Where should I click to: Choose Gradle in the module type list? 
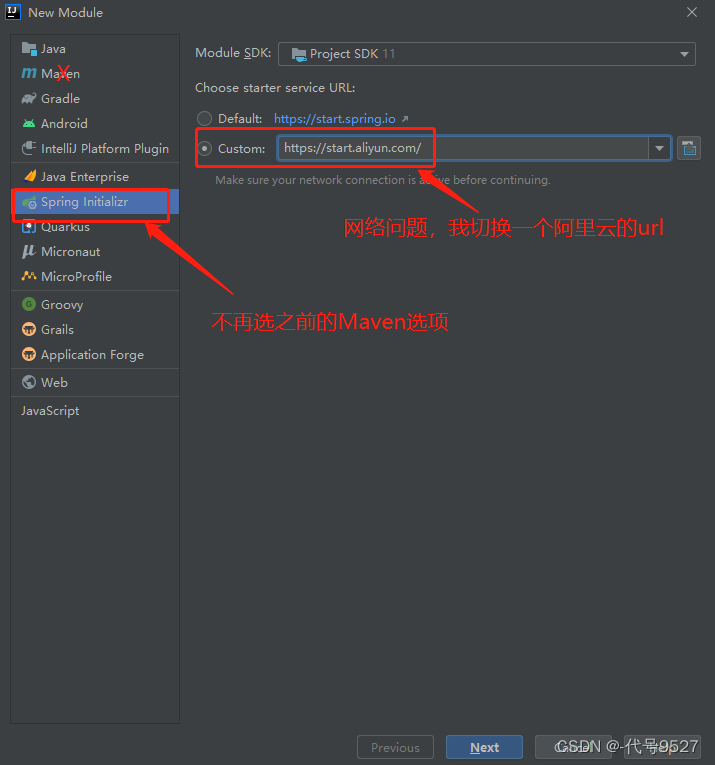pyautogui.click(x=95, y=99)
